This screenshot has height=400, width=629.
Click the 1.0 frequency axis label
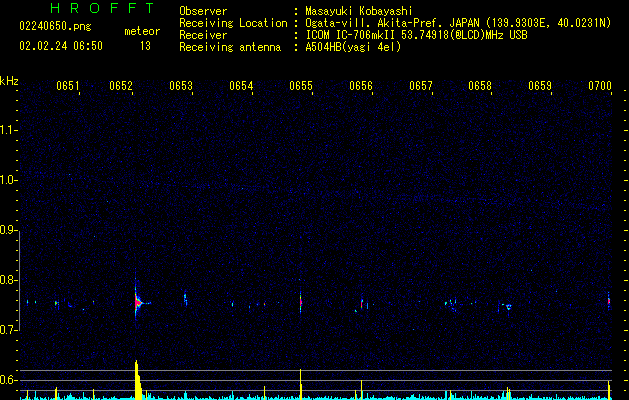(x=8, y=180)
